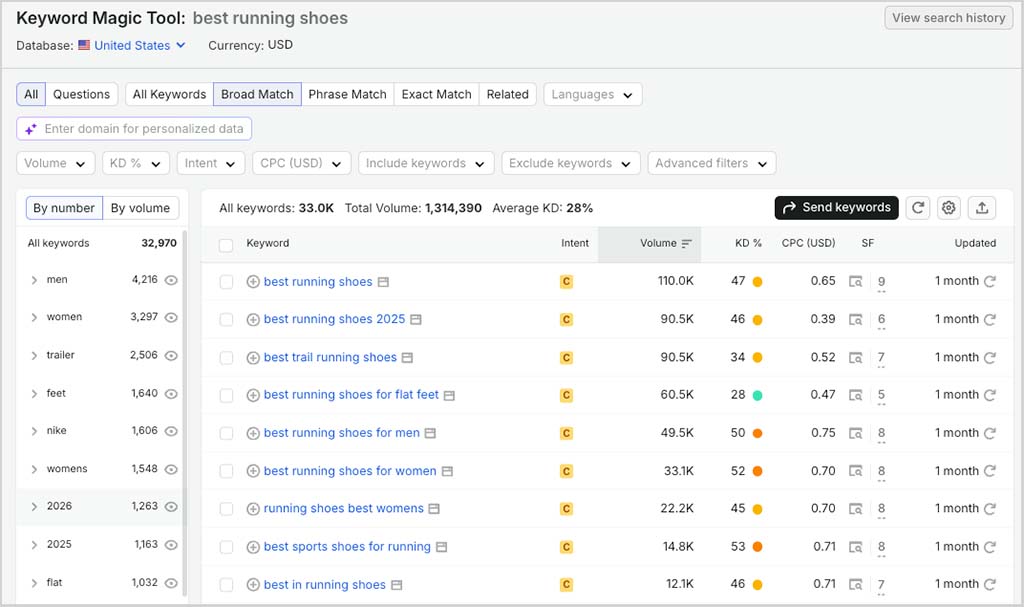Open SERP icon after 'best running shoes' keyword
Viewport: 1024px width, 607px height.
[x=383, y=282]
